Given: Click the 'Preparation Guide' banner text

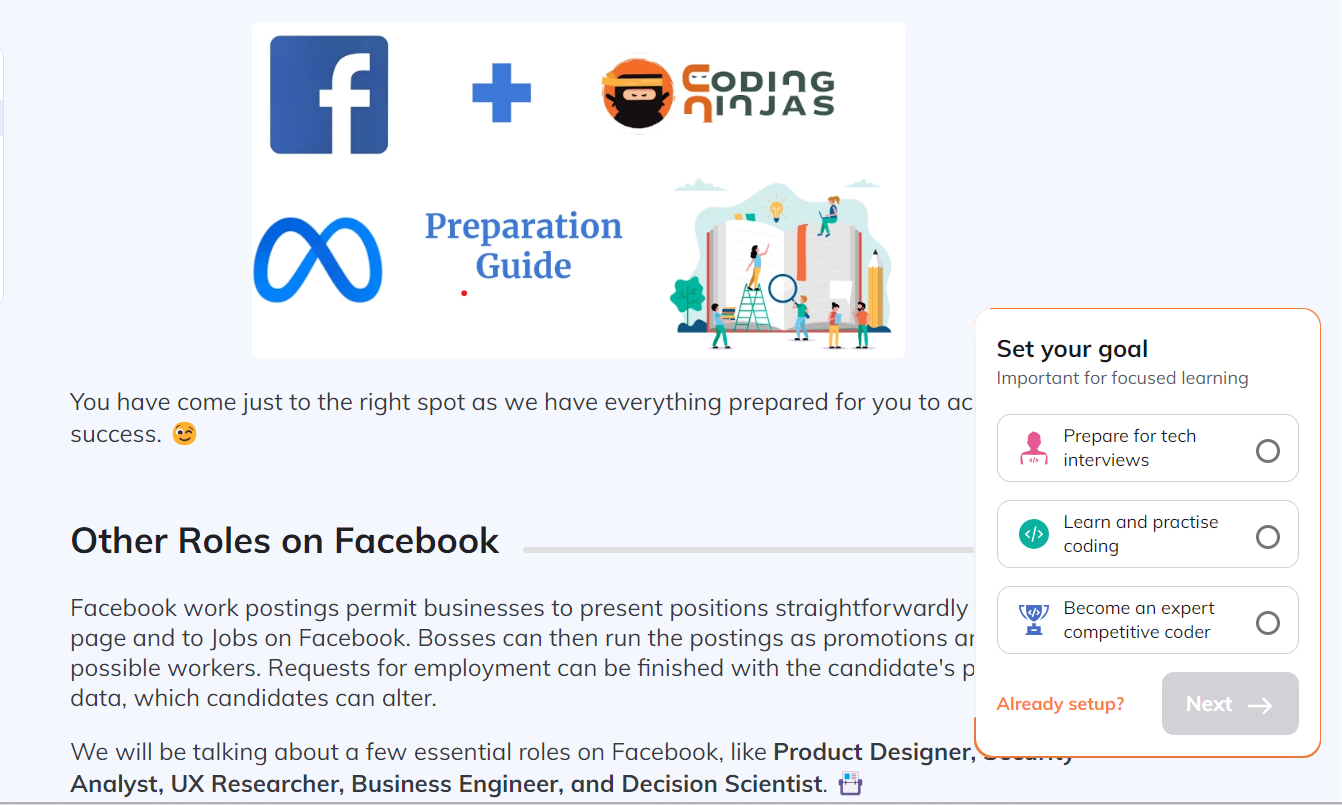Looking at the screenshot, I should click(x=523, y=246).
